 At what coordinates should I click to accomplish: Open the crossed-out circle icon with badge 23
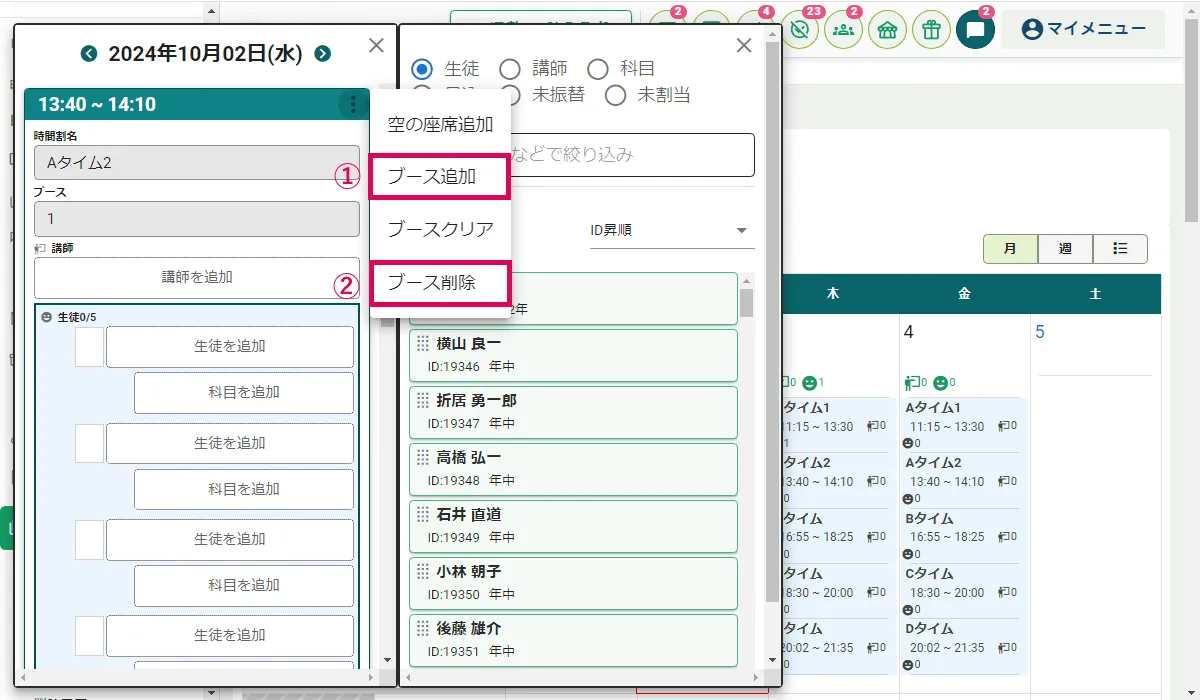[799, 29]
